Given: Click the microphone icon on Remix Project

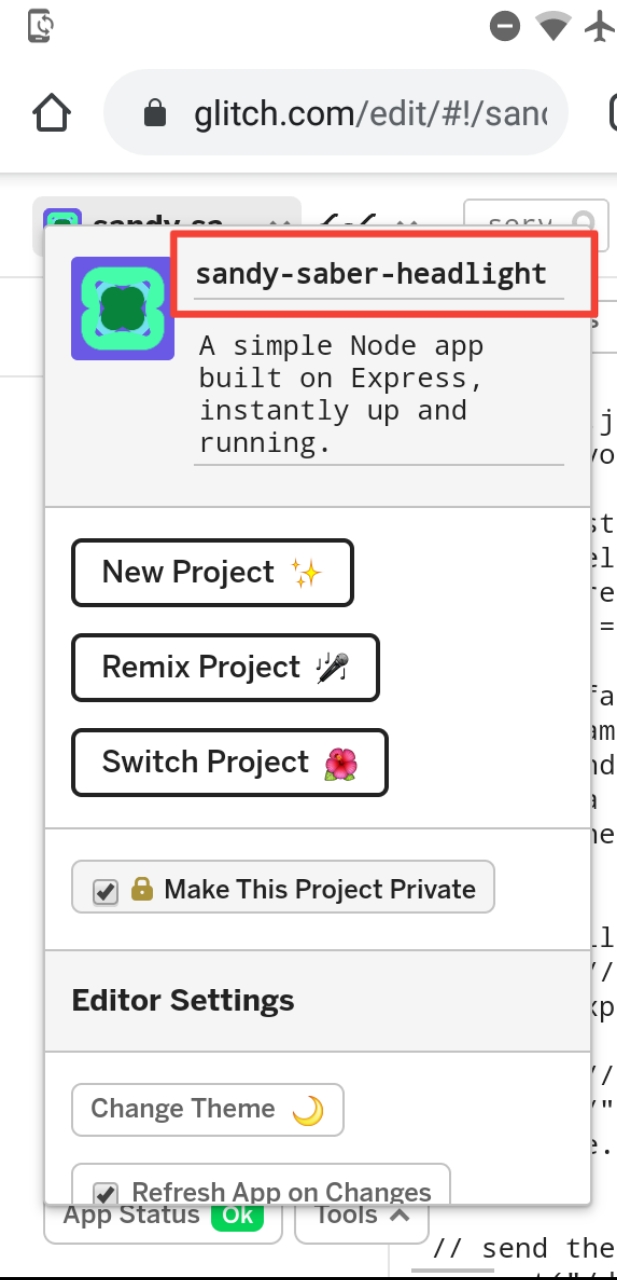Looking at the screenshot, I should pos(334,666).
